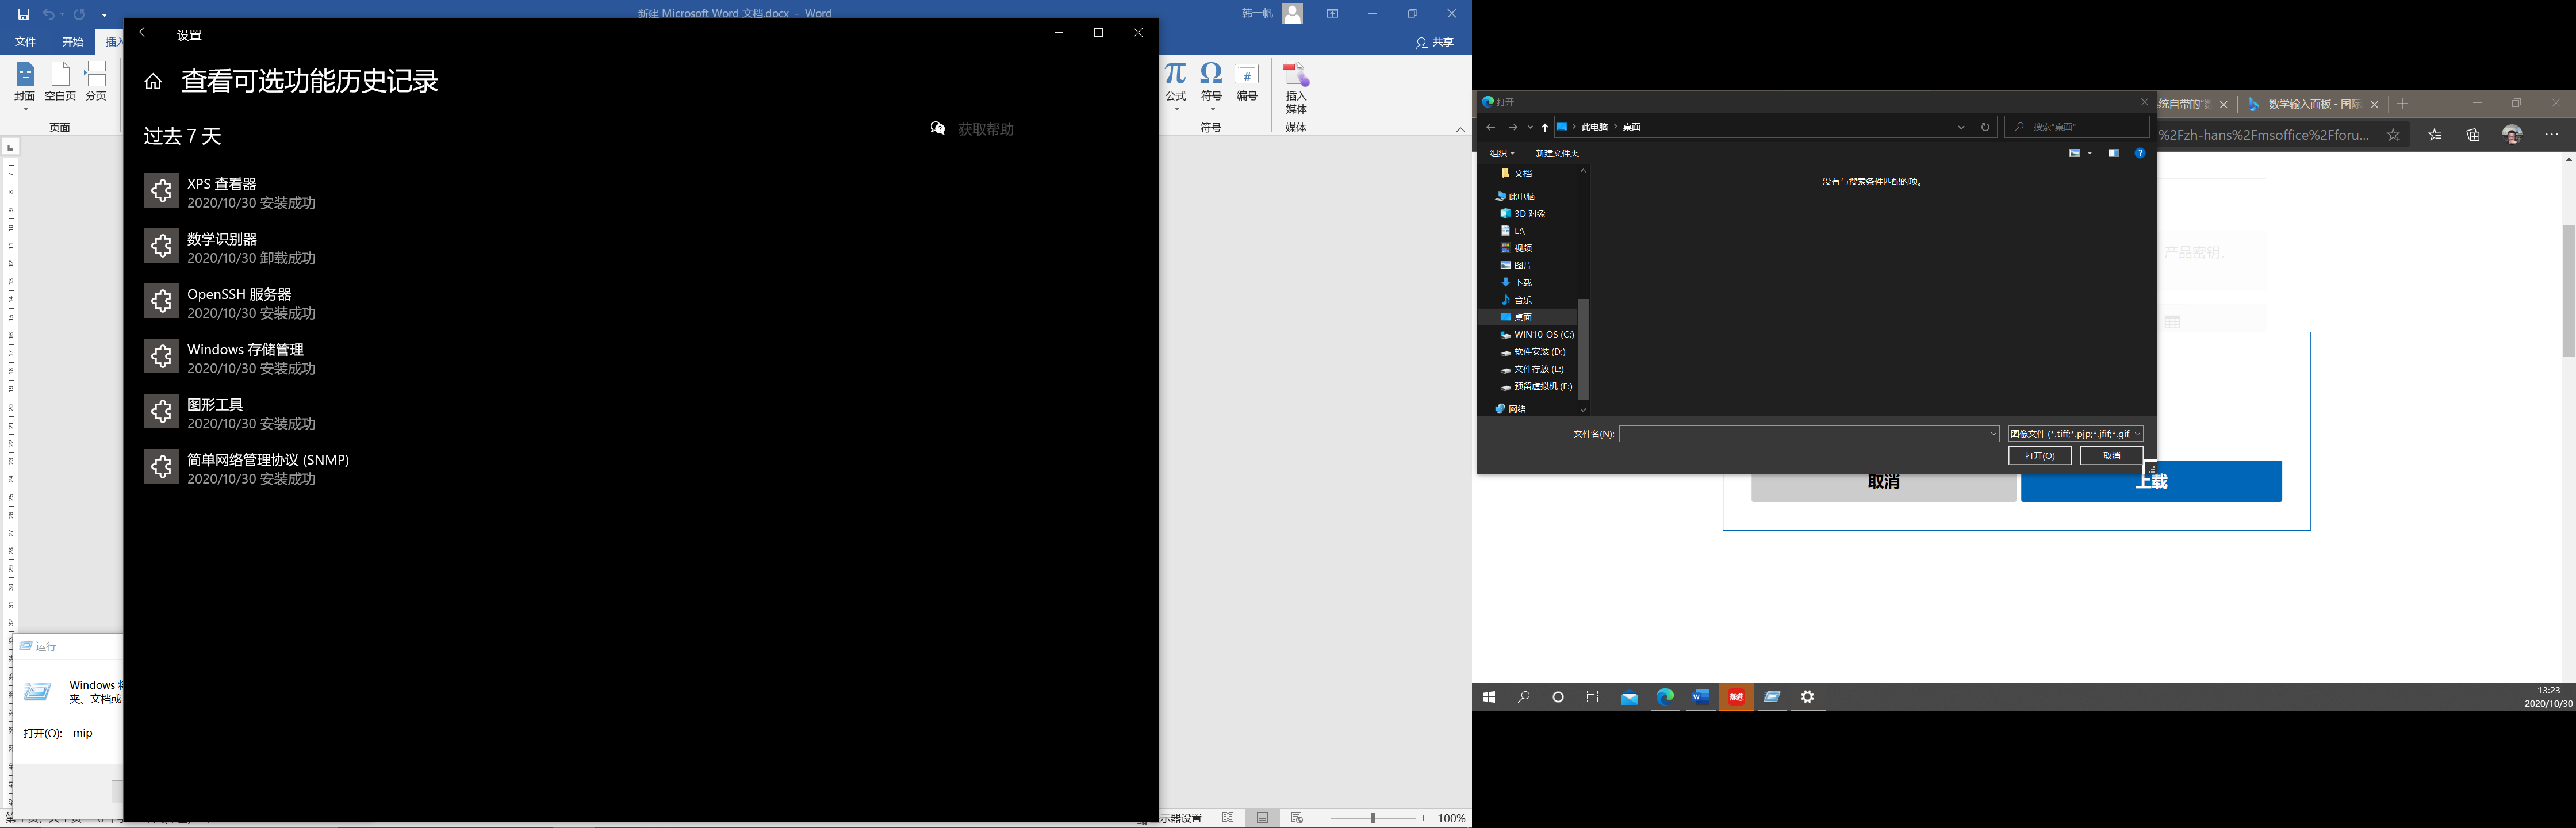Switch Word to Read Mode view in status bar
The height and width of the screenshot is (828, 2576).
[1228, 818]
